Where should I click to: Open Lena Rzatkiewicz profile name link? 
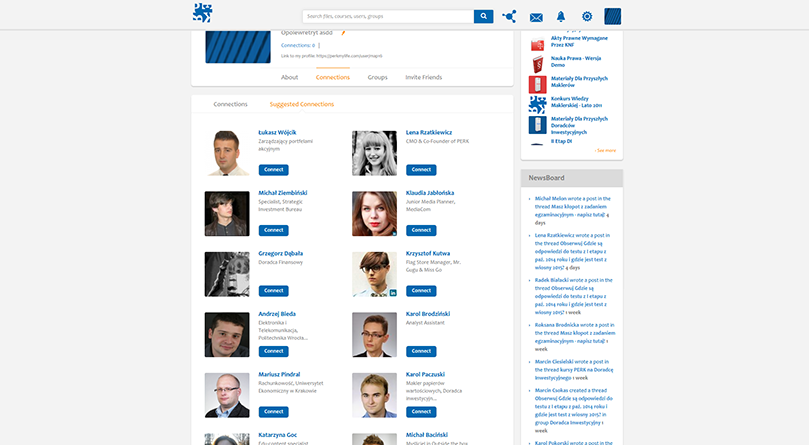coord(429,133)
